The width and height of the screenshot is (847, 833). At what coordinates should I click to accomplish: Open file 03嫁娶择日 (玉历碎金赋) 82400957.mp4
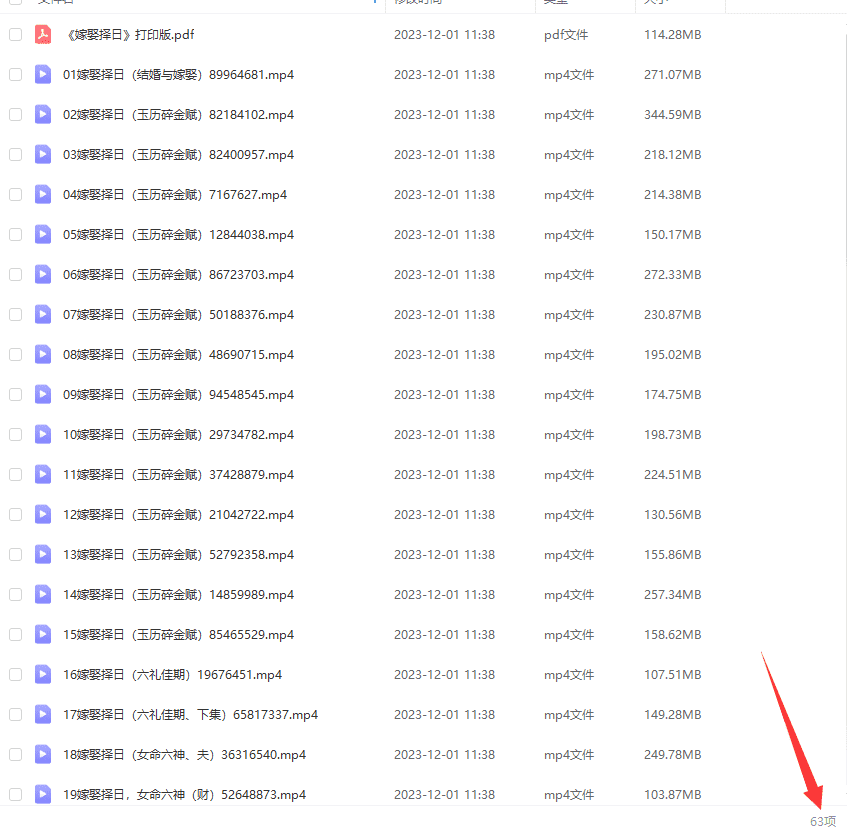click(x=178, y=155)
